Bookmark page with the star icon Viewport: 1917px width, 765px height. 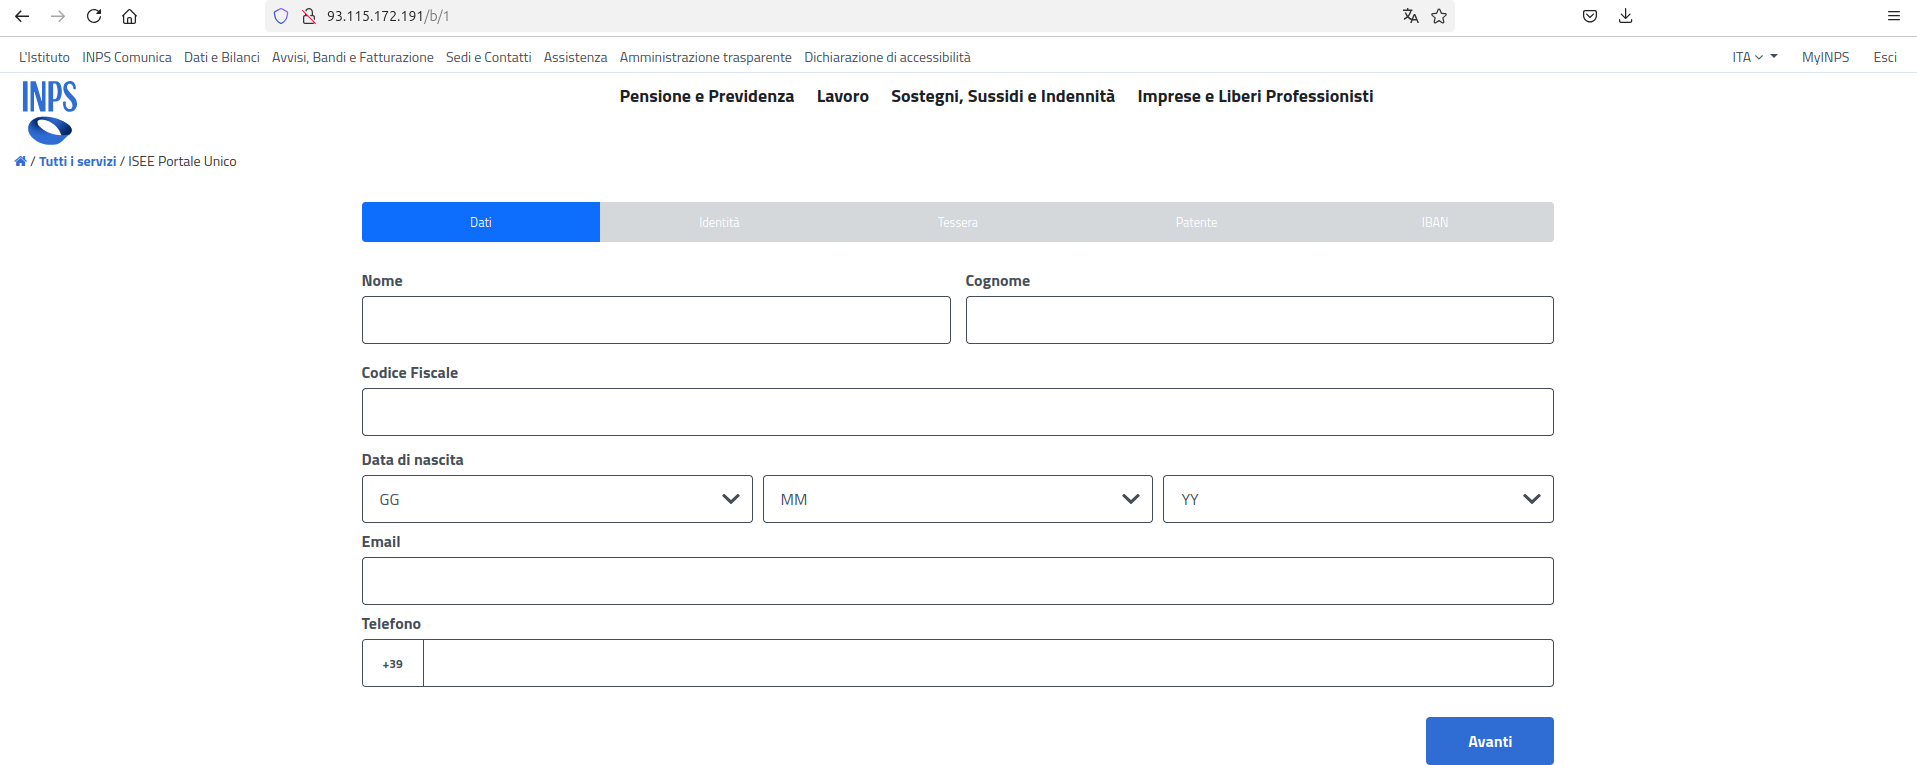tap(1439, 16)
